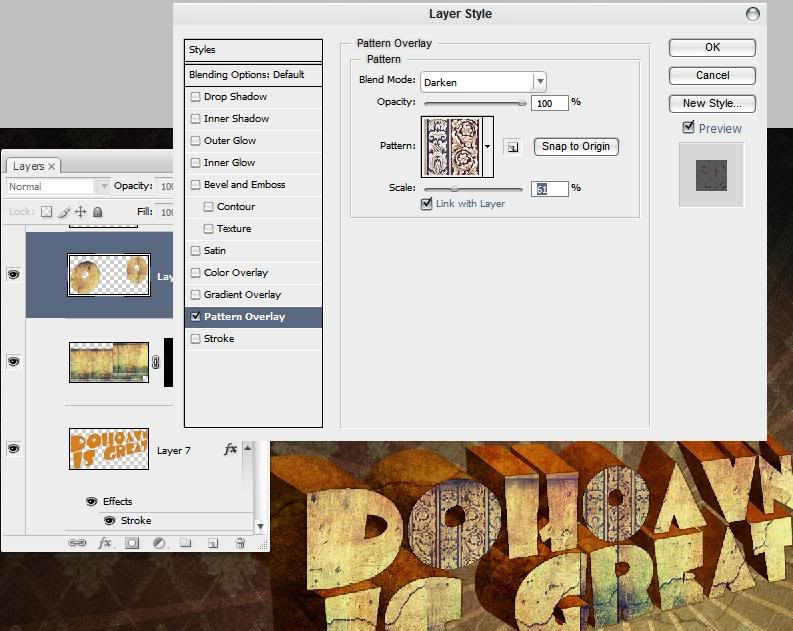Click the fx badge on Layer 7
The image size is (793, 631).
click(230, 449)
